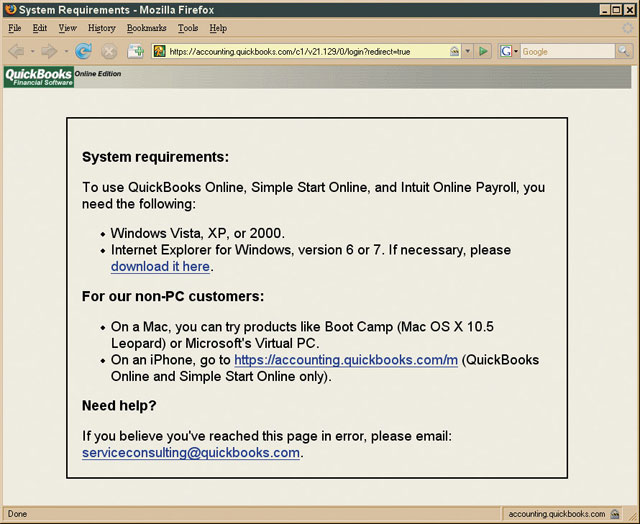
Task: Go back with the Back arrow button
Action: coord(17,51)
